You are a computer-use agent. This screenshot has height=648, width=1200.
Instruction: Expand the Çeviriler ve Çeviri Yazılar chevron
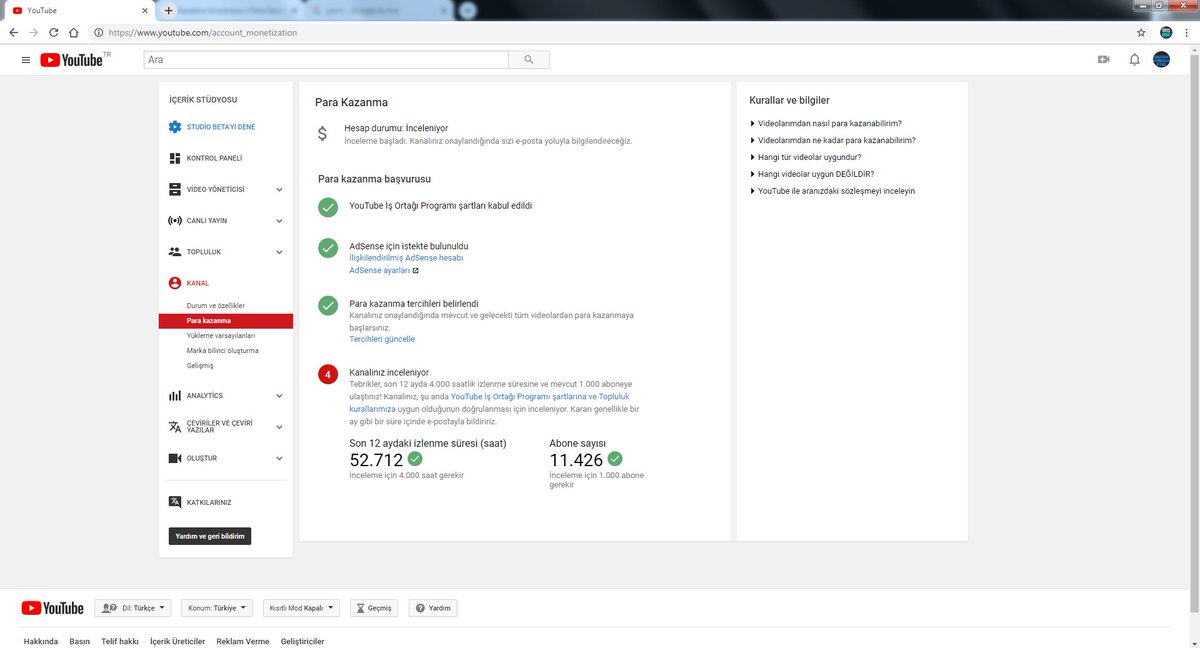click(x=279, y=427)
